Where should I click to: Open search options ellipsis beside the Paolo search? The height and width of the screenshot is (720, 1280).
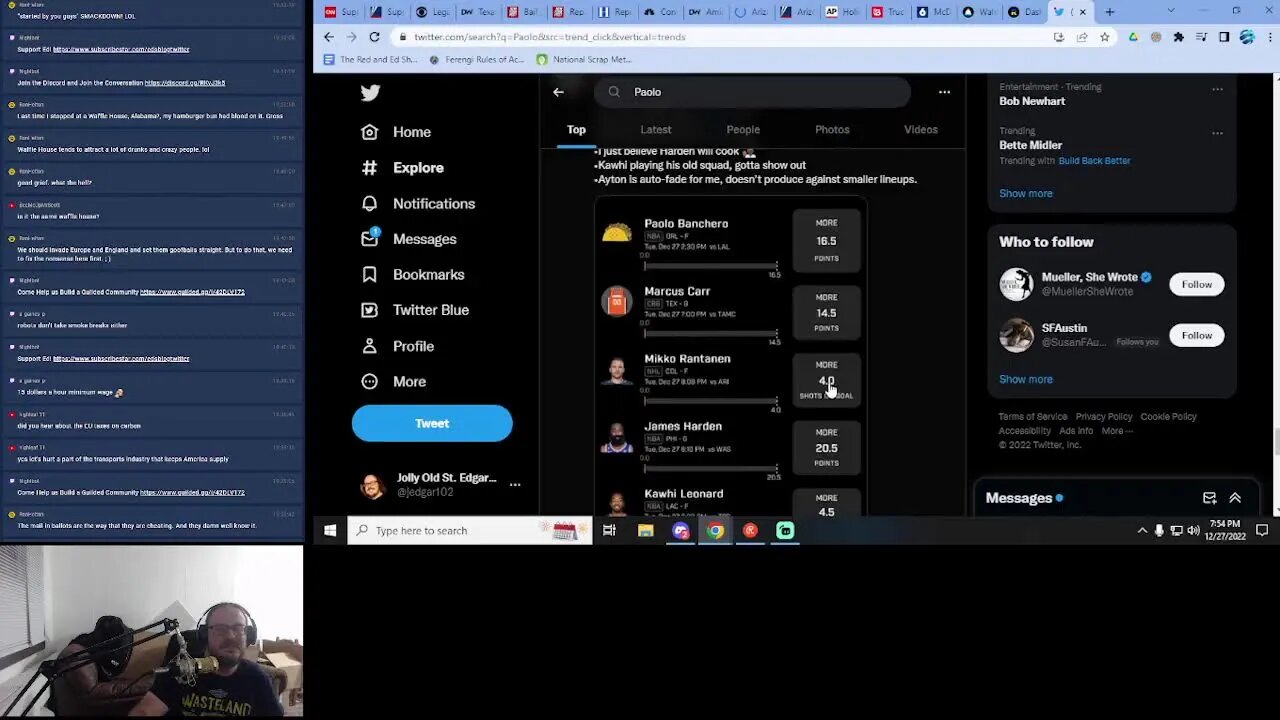pos(944,92)
